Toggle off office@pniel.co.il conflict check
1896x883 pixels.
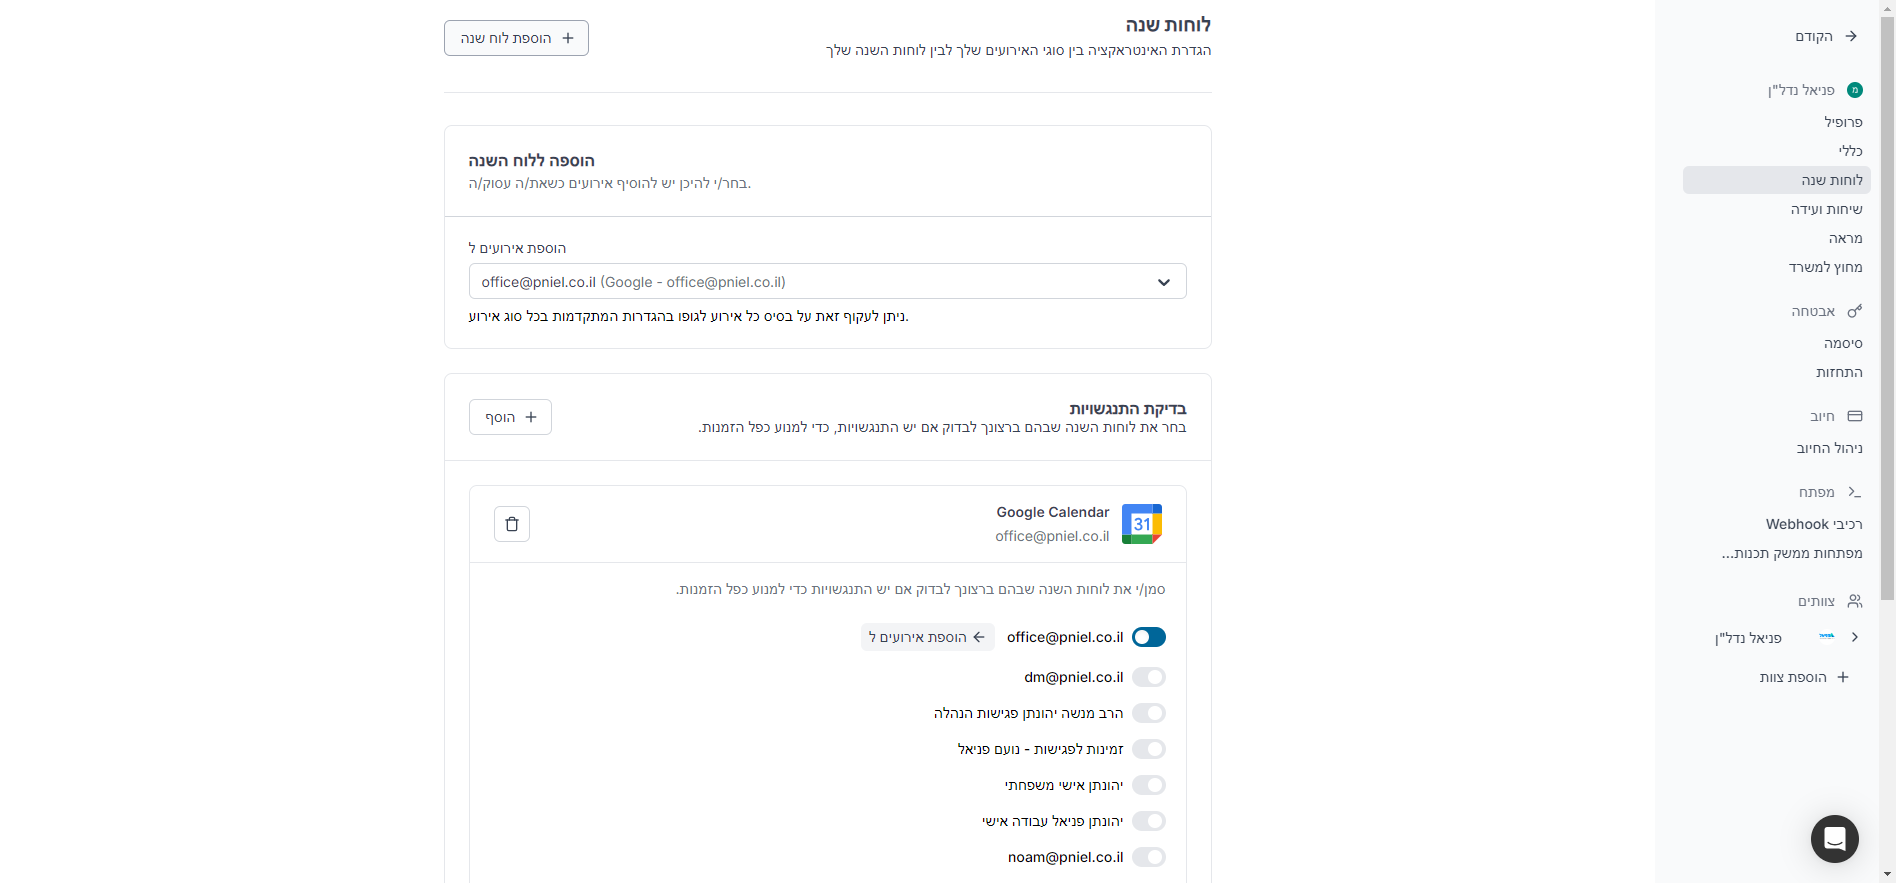(x=1149, y=637)
